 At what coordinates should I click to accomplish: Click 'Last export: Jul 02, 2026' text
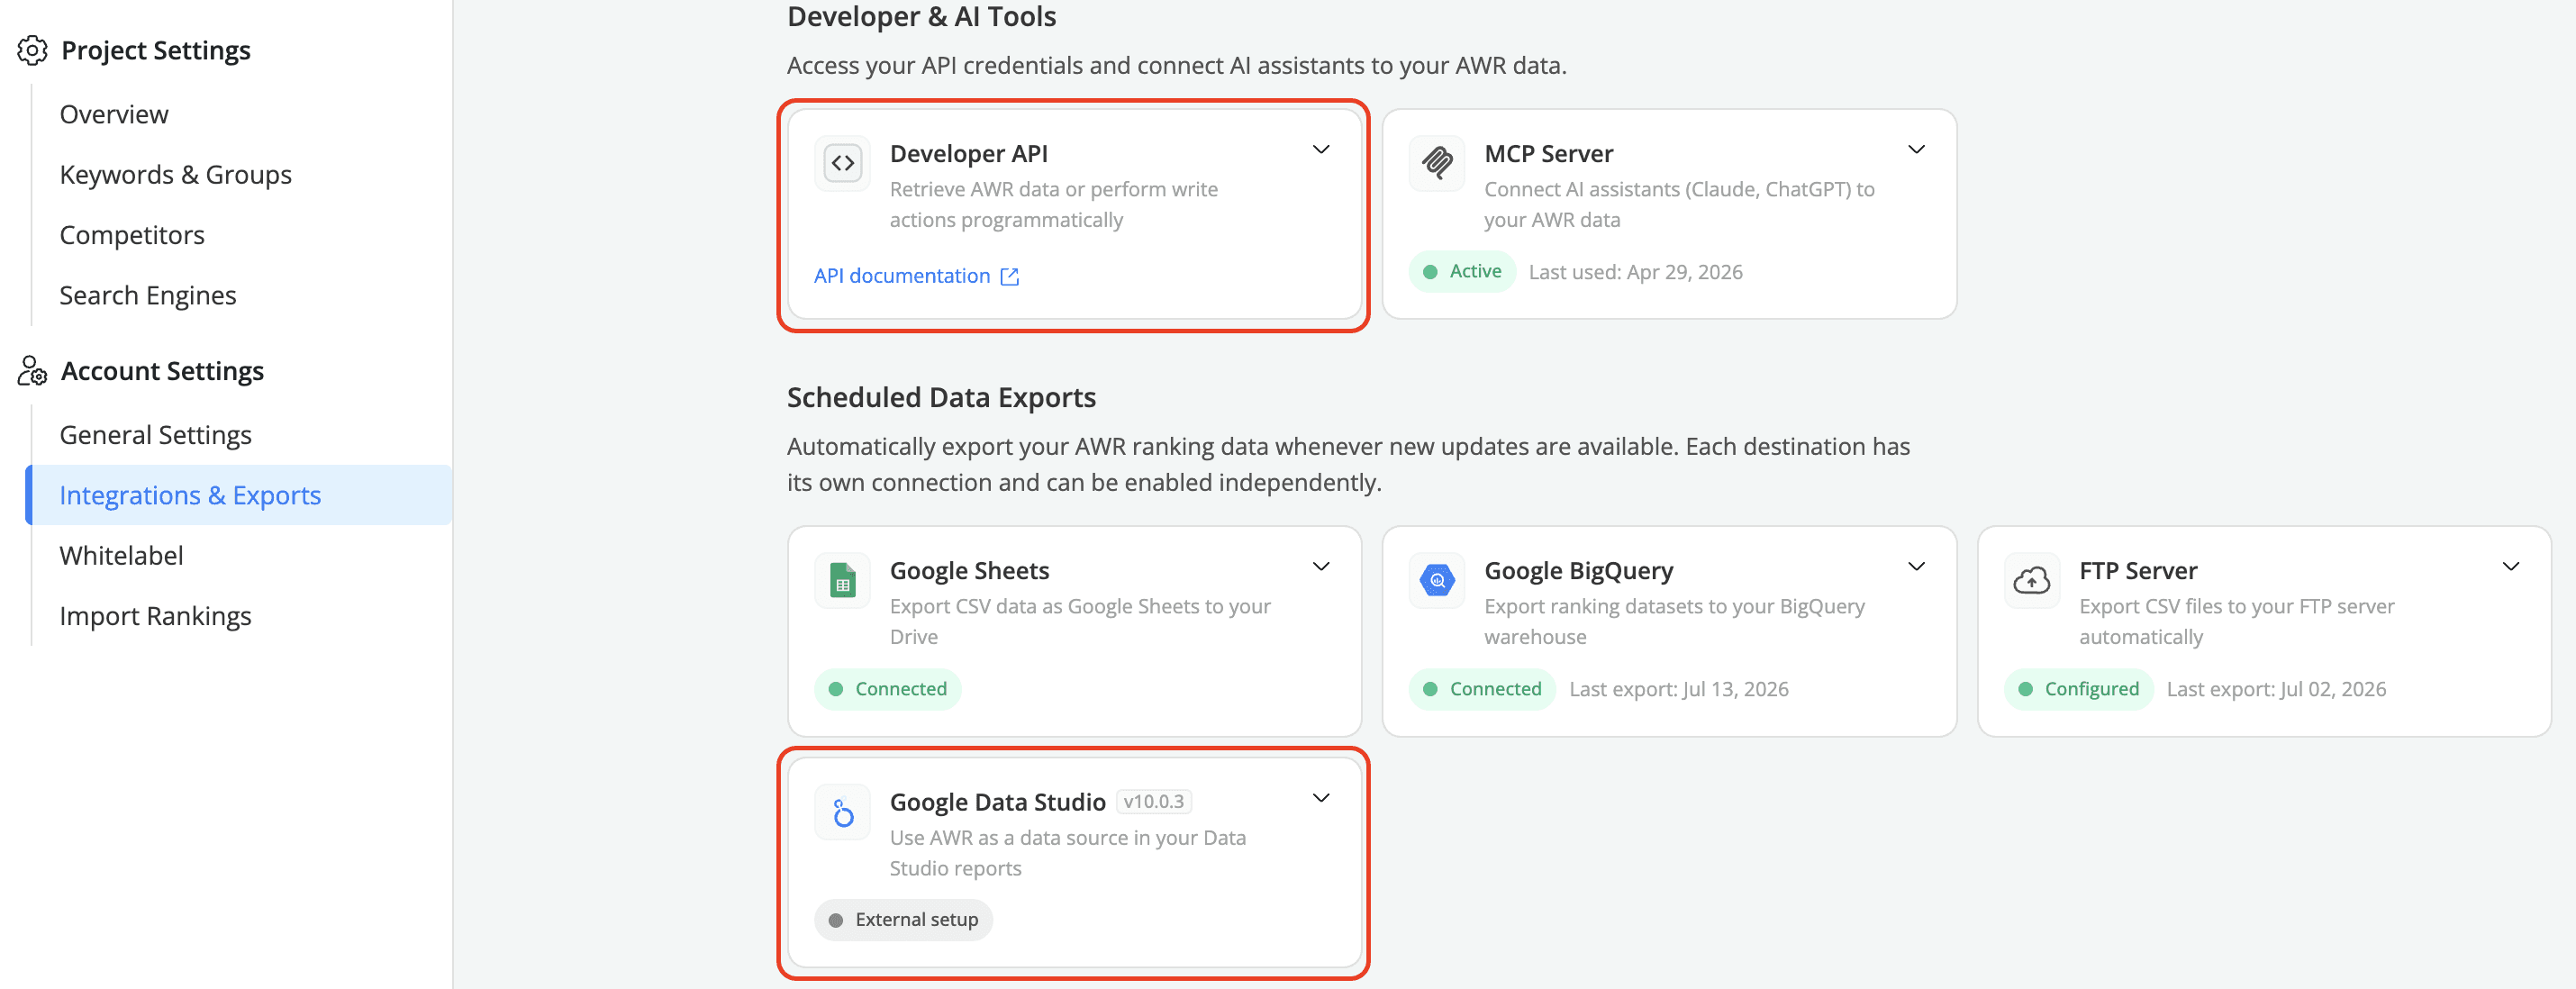point(2276,689)
